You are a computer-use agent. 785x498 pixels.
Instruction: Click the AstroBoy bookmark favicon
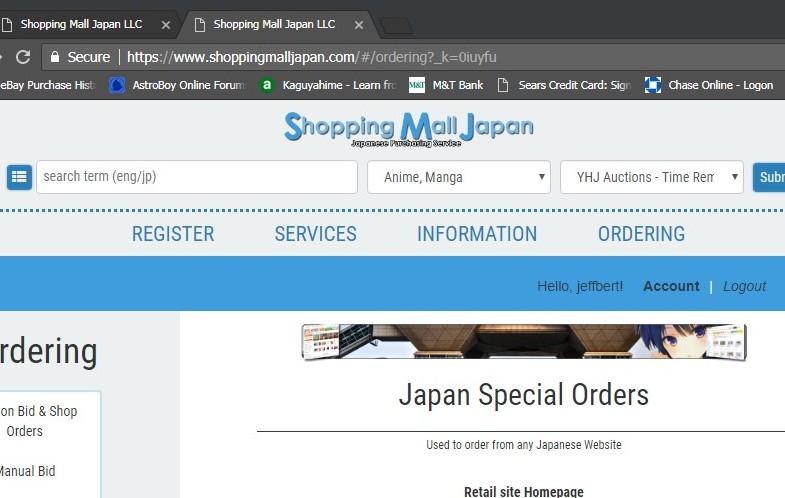(117, 85)
